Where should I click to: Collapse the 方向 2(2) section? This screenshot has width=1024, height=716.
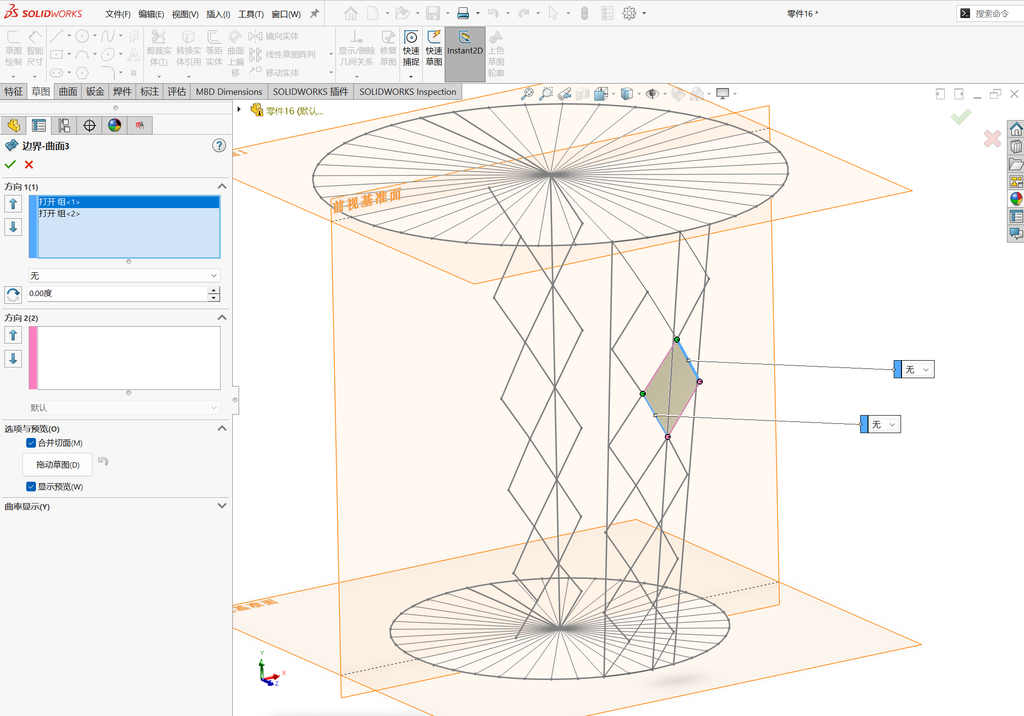222,317
